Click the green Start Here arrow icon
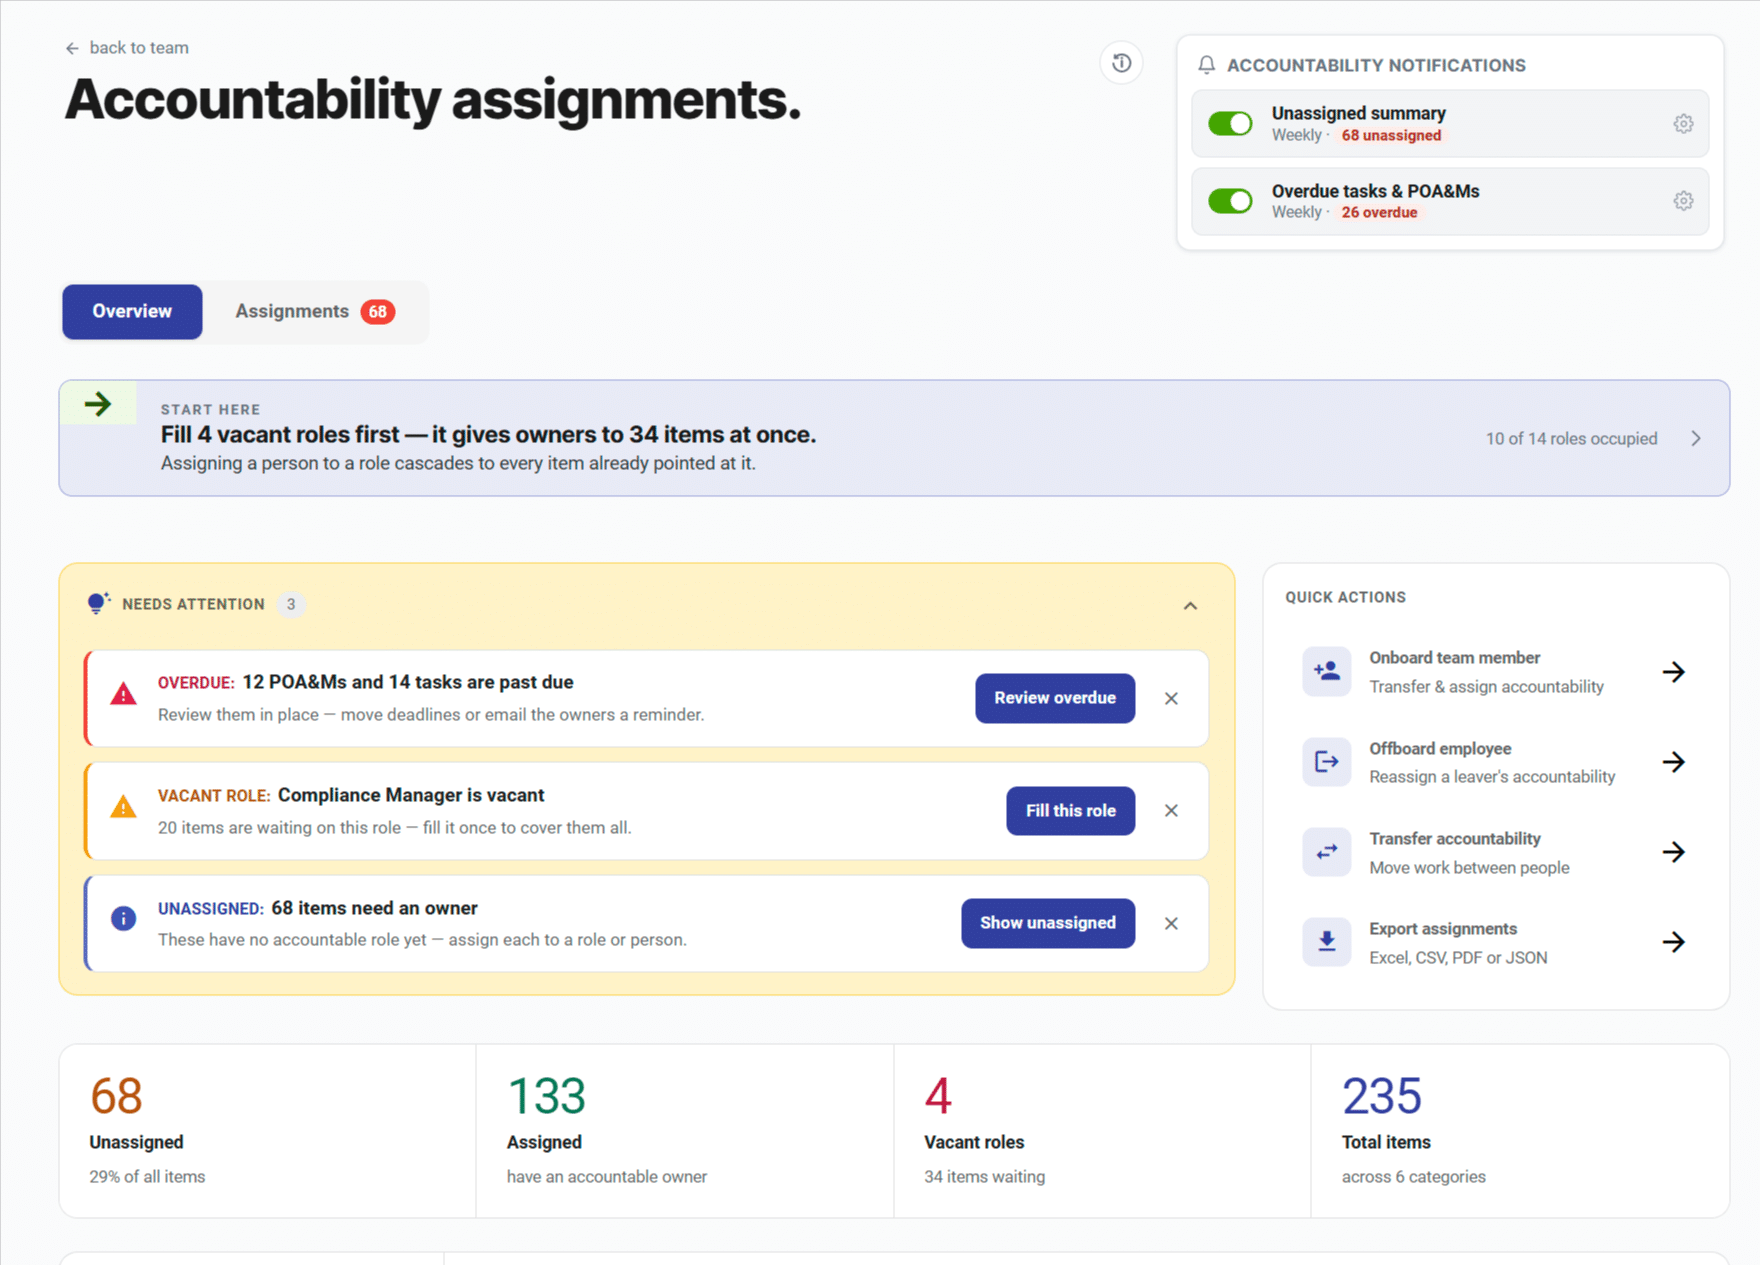This screenshot has height=1265, width=1760. click(98, 404)
